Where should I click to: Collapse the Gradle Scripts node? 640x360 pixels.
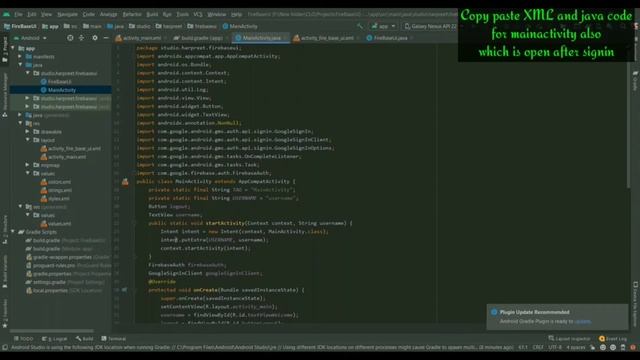13,232
